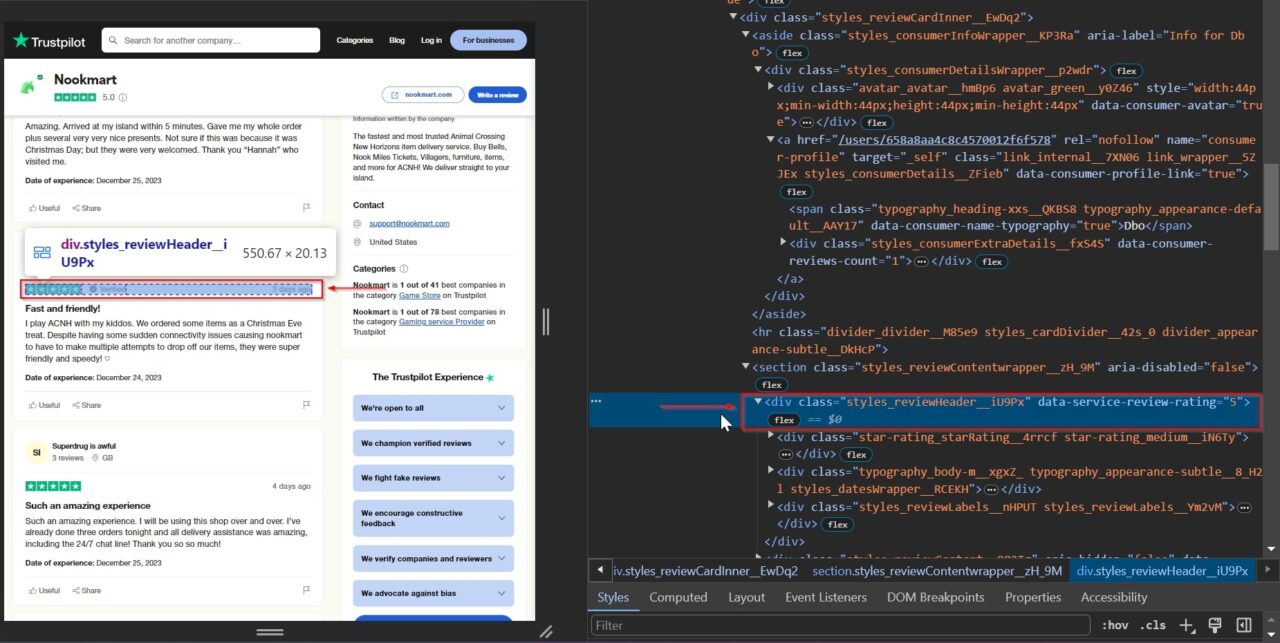Switch to the DOM Breakpoints tab
The image size is (1280, 643).
tap(935, 597)
